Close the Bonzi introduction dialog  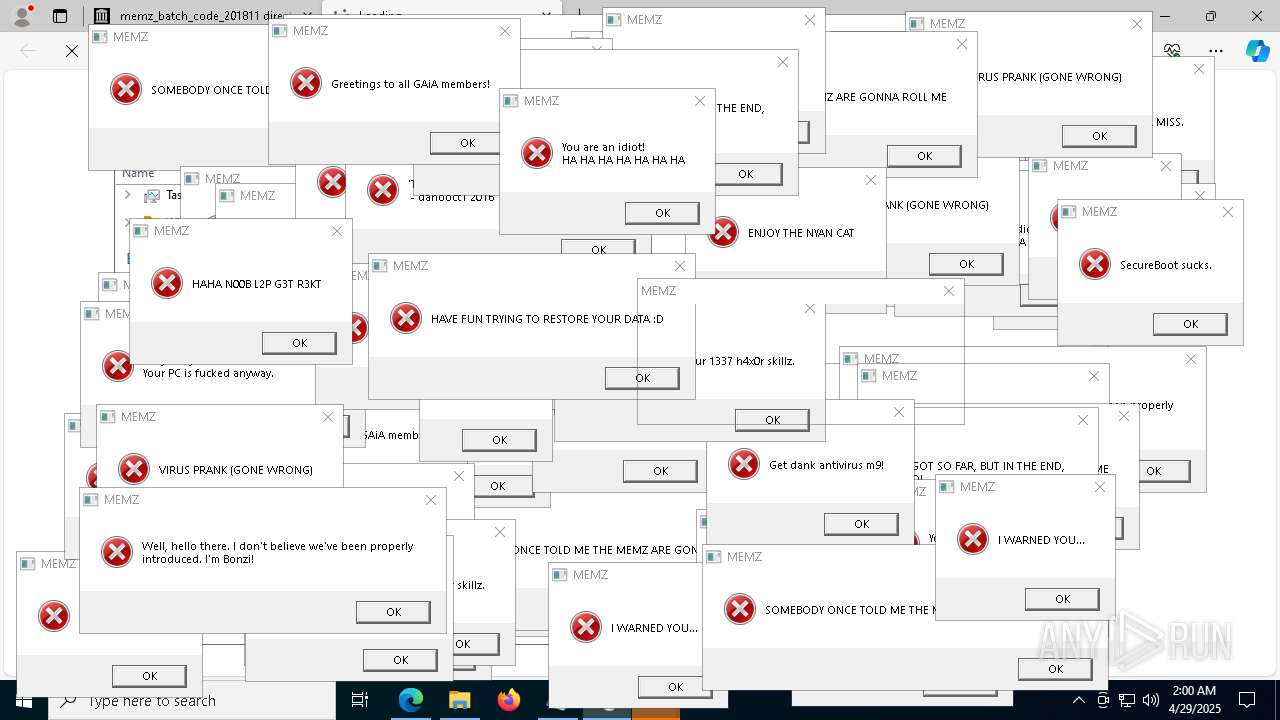(431, 500)
